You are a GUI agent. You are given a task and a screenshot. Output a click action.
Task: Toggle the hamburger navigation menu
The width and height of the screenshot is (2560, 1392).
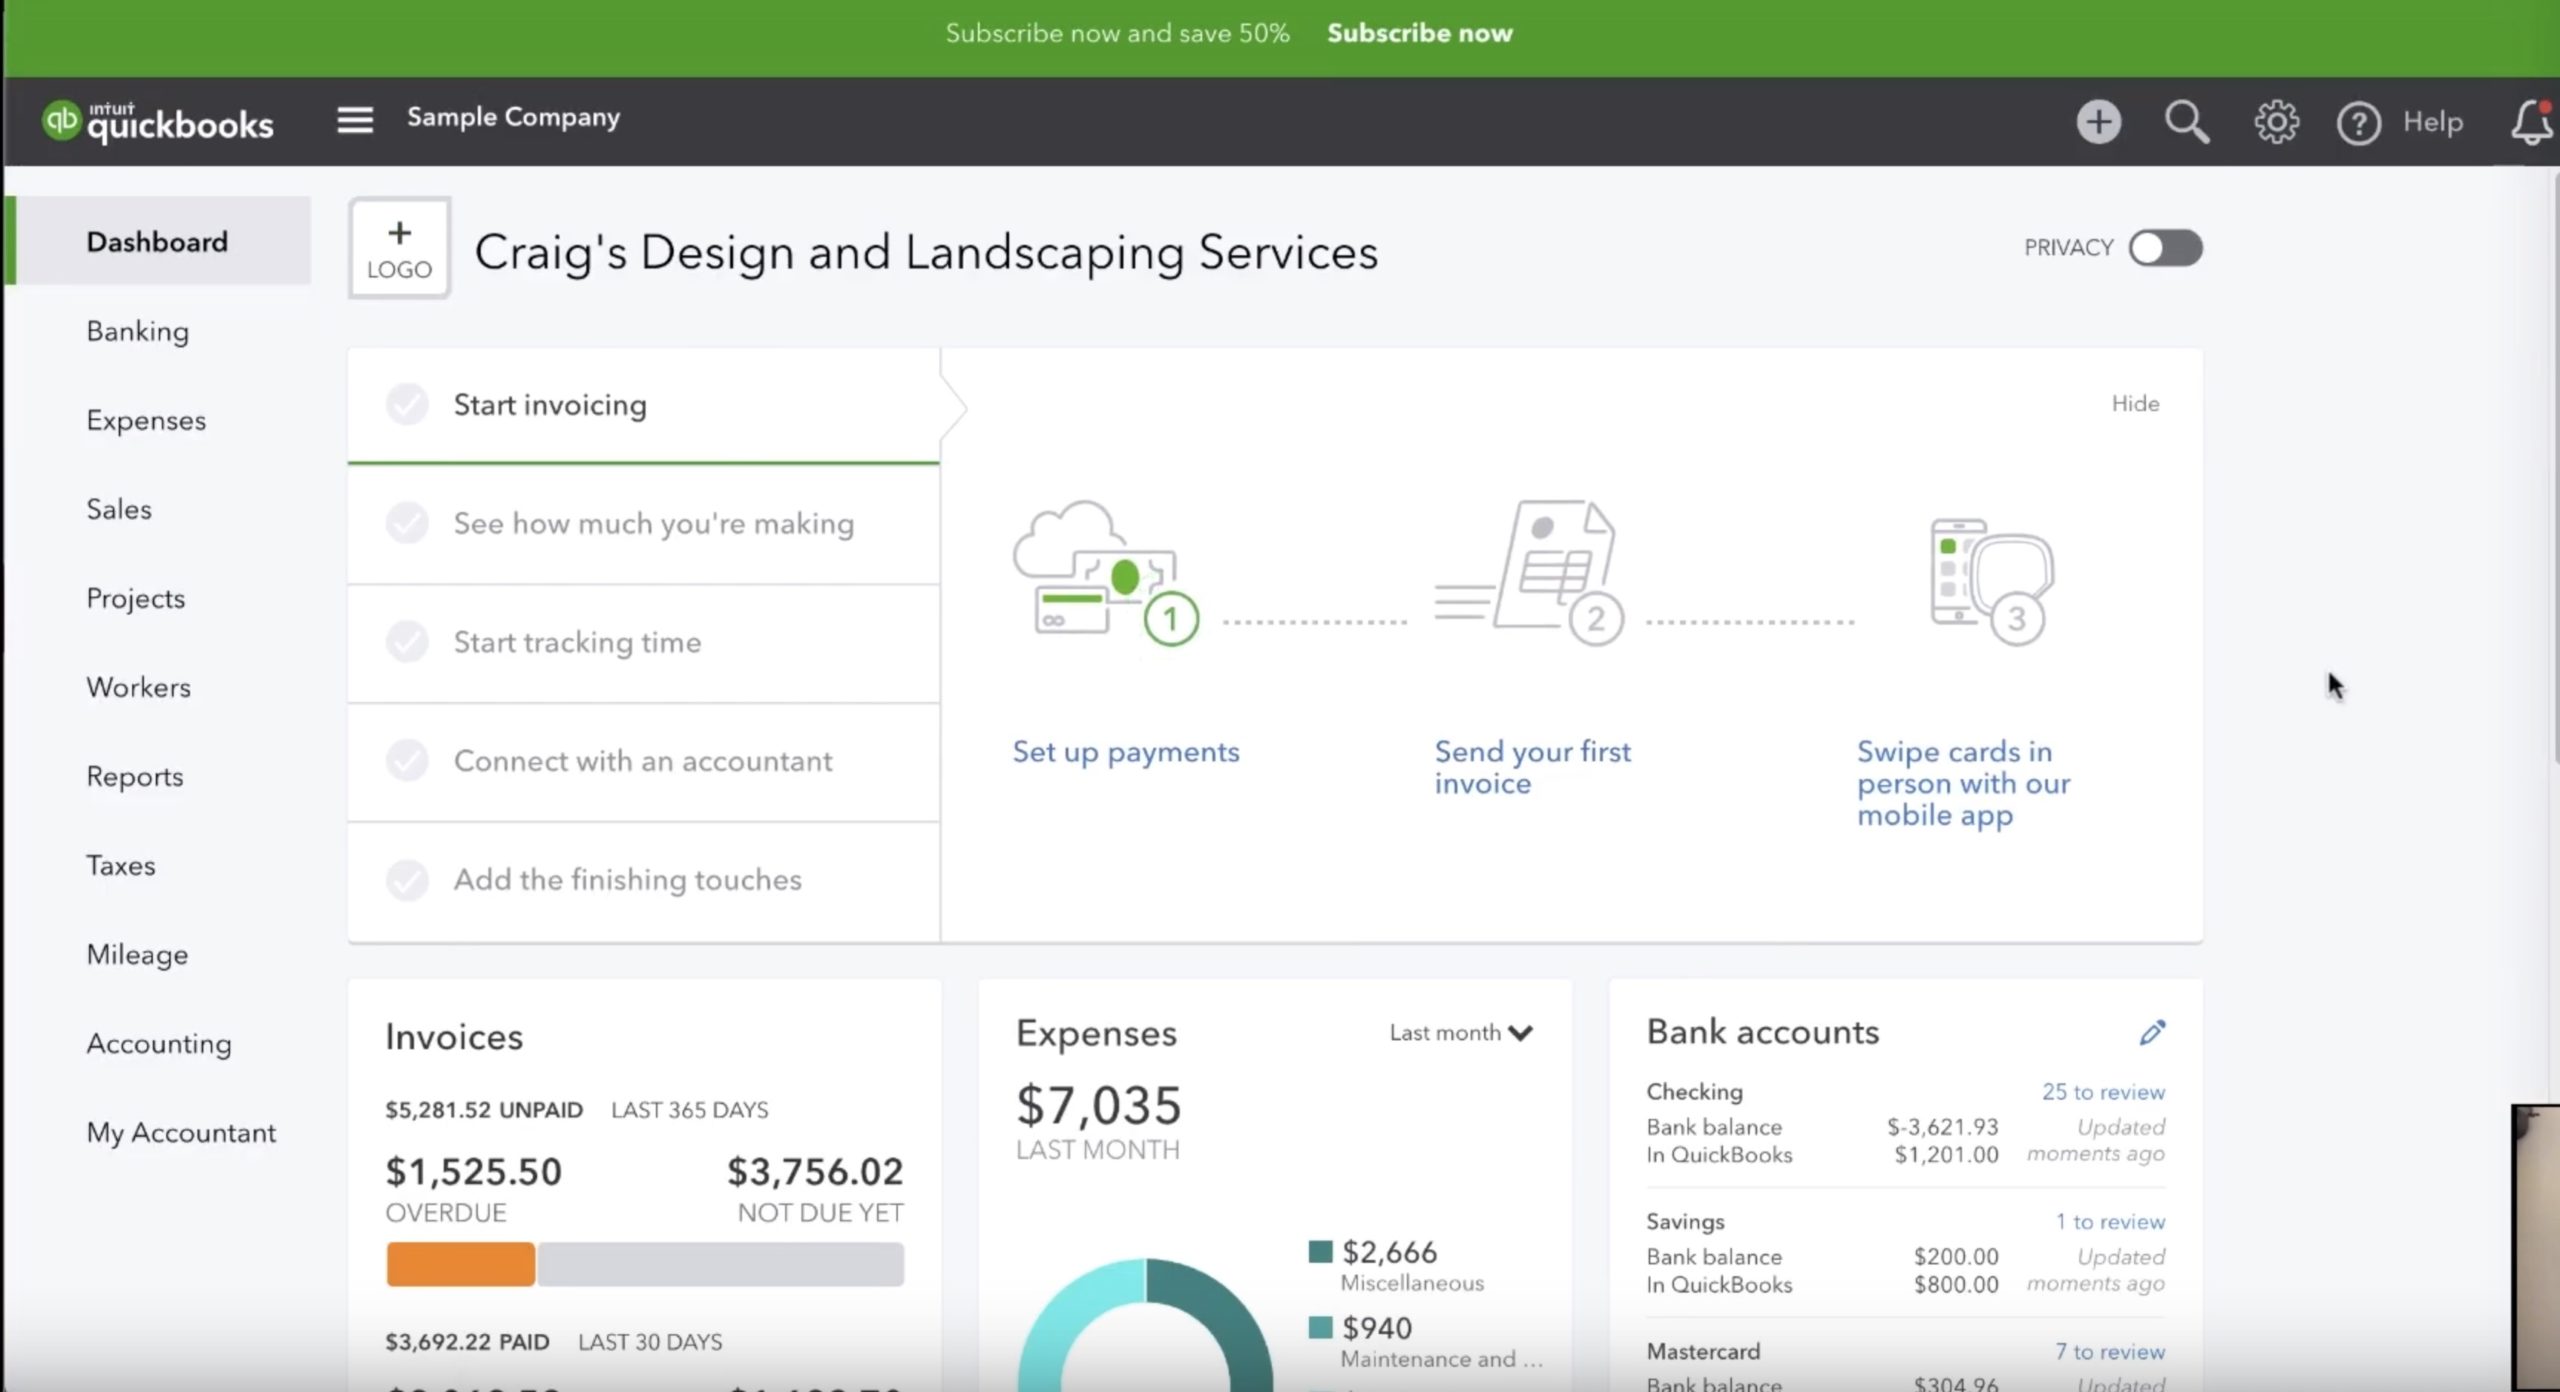(355, 120)
